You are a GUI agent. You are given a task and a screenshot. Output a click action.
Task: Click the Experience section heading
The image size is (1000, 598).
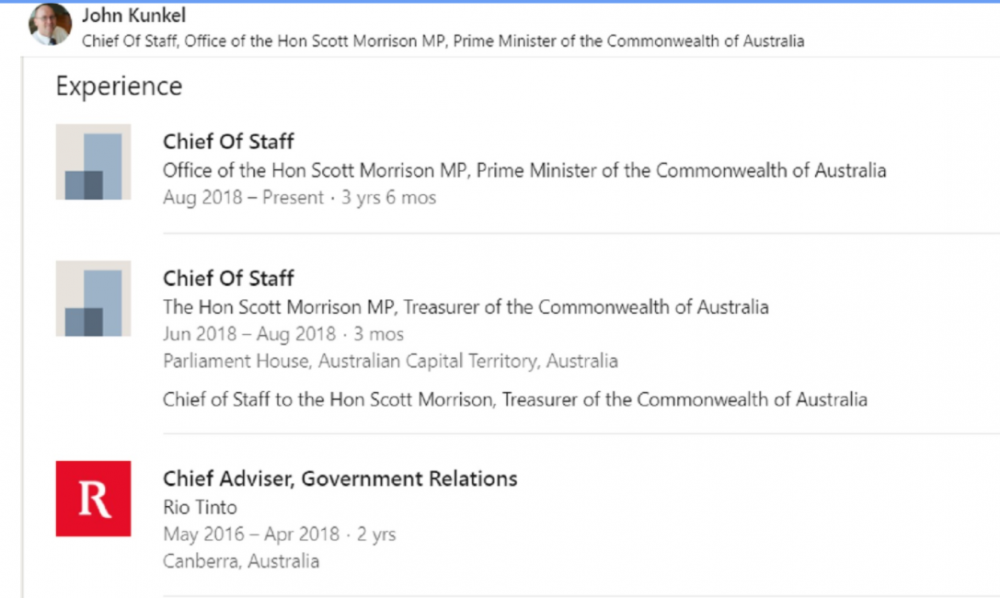click(119, 87)
